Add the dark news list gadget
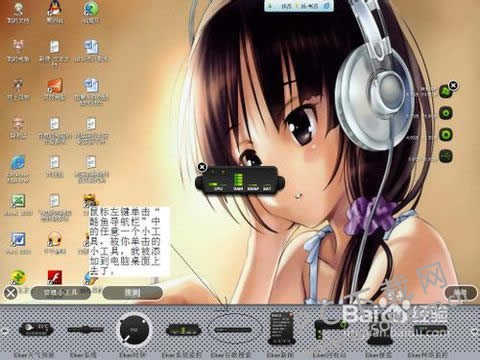 pyautogui.click(x=281, y=328)
